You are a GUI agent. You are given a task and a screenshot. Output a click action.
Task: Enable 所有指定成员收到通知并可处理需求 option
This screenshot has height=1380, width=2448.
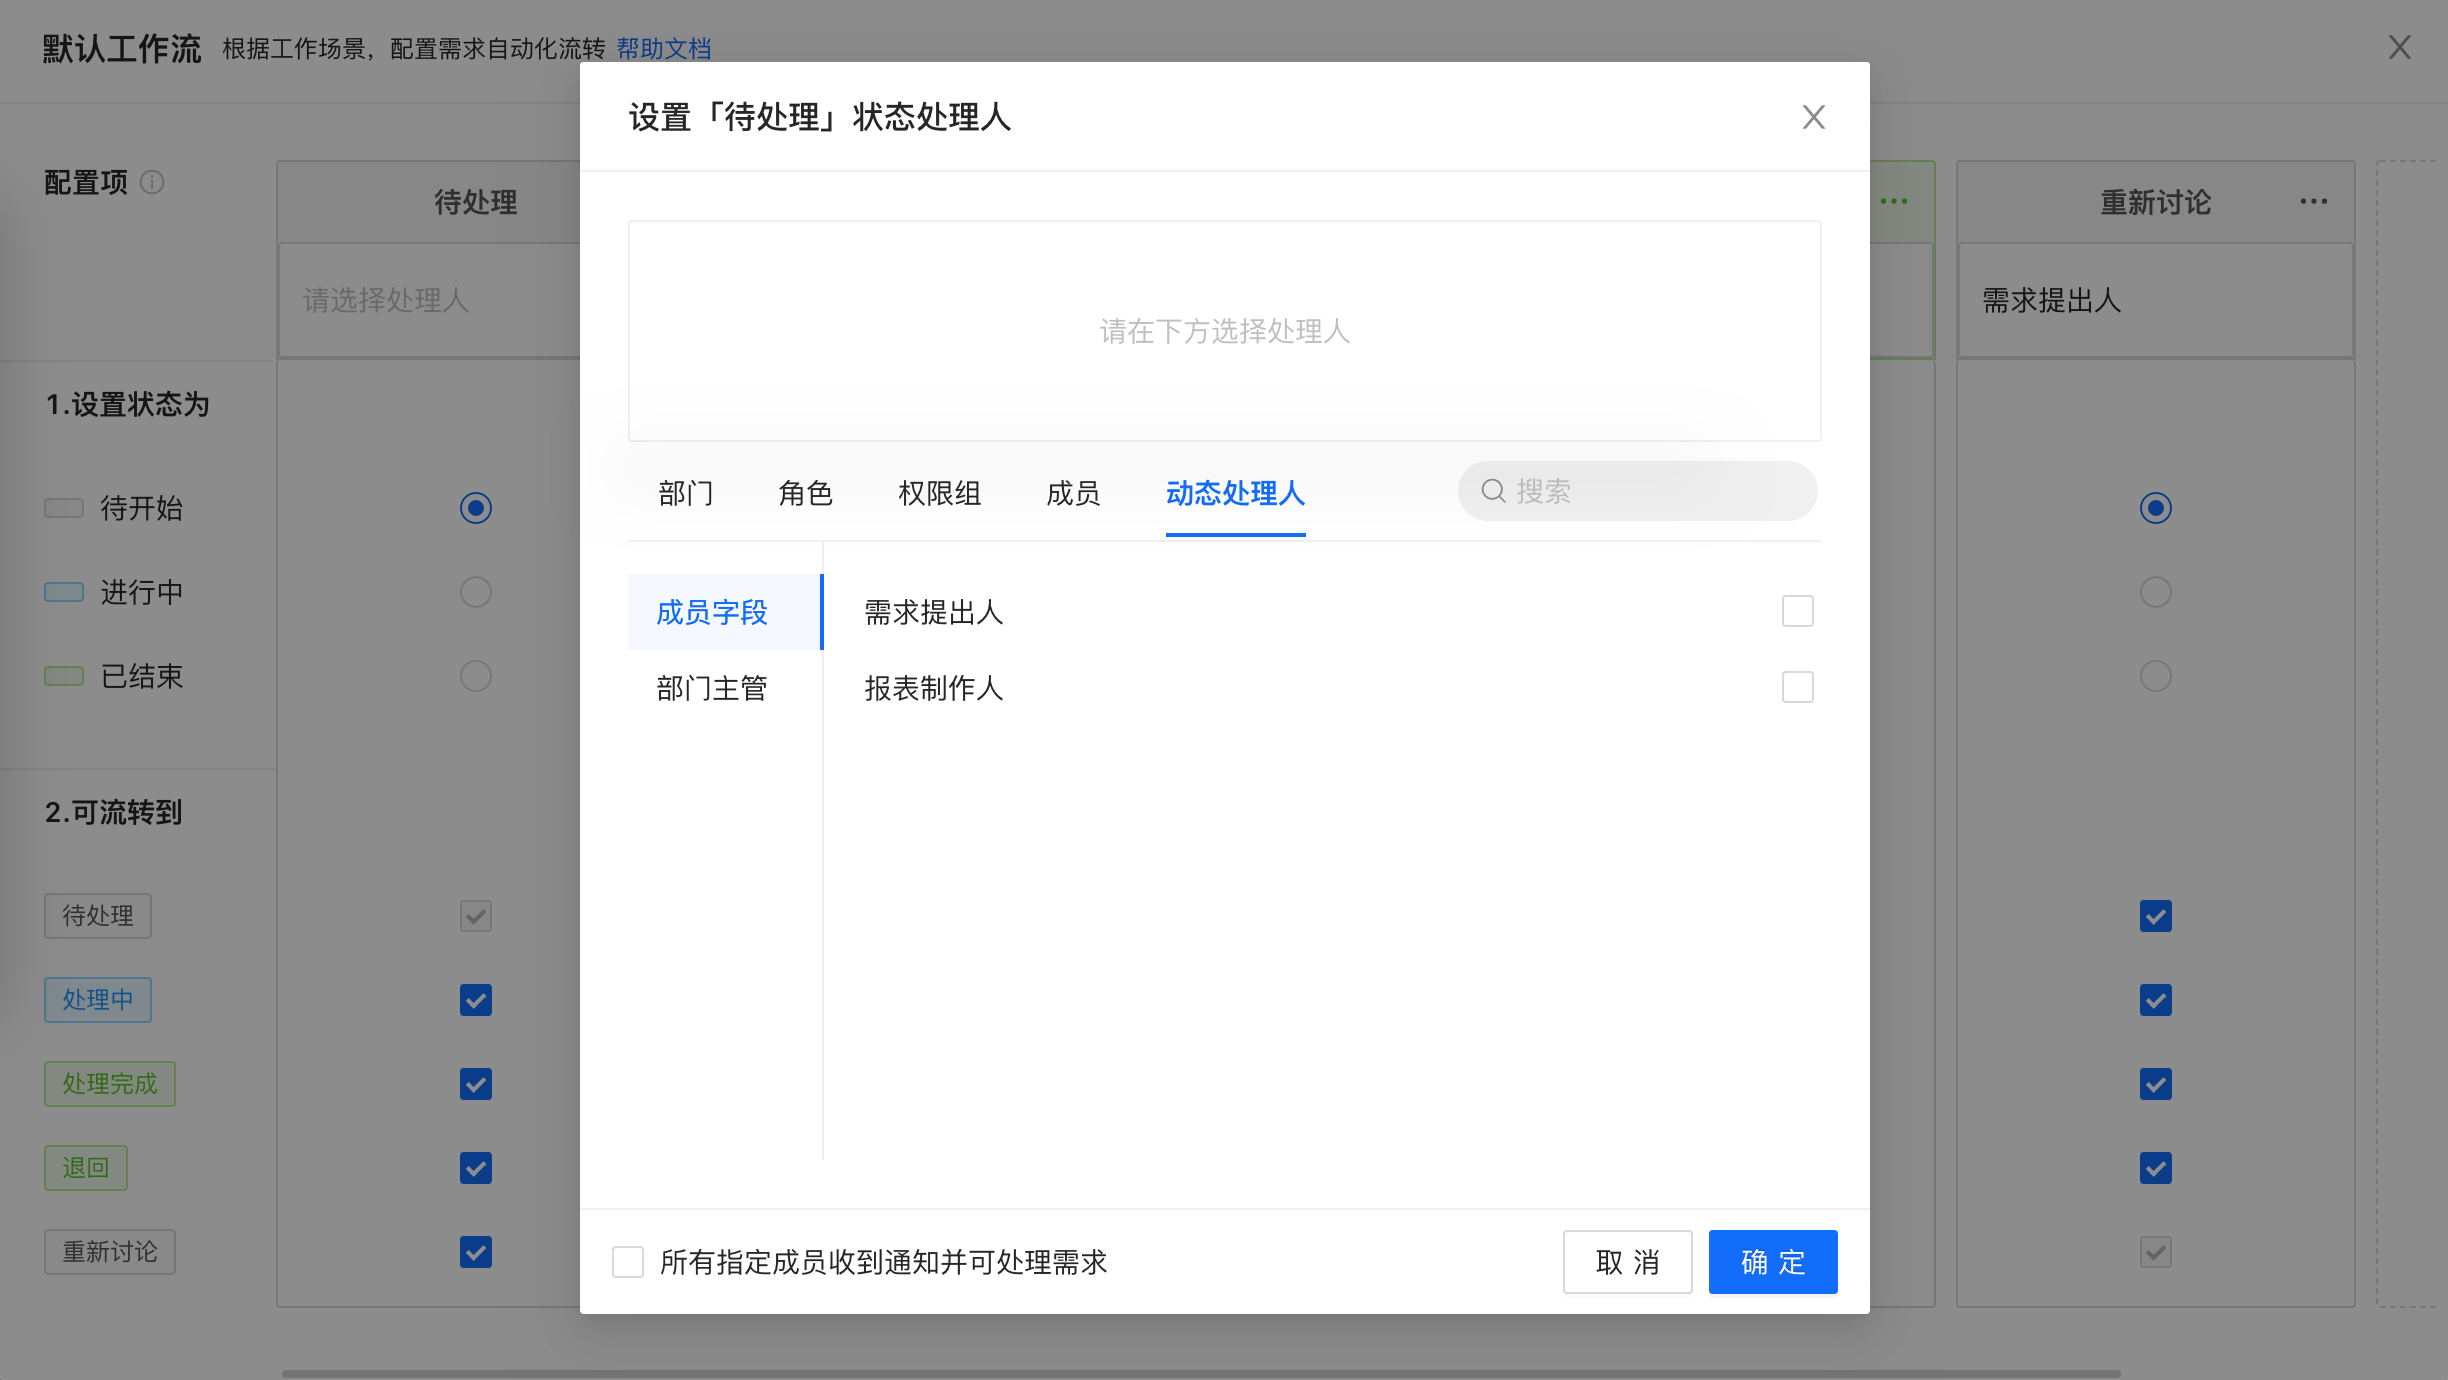(628, 1262)
